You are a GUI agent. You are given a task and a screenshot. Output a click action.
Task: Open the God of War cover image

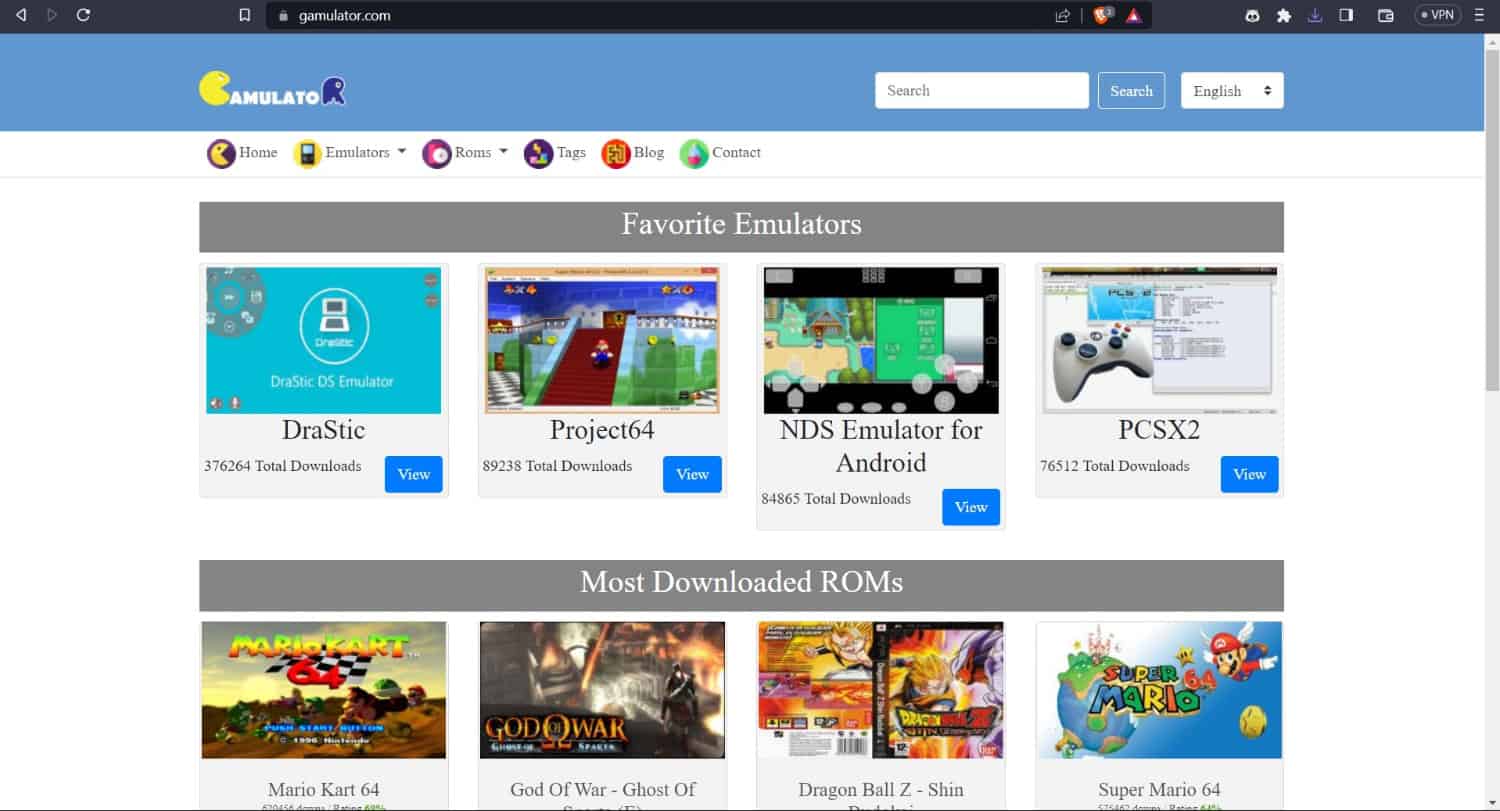point(602,690)
